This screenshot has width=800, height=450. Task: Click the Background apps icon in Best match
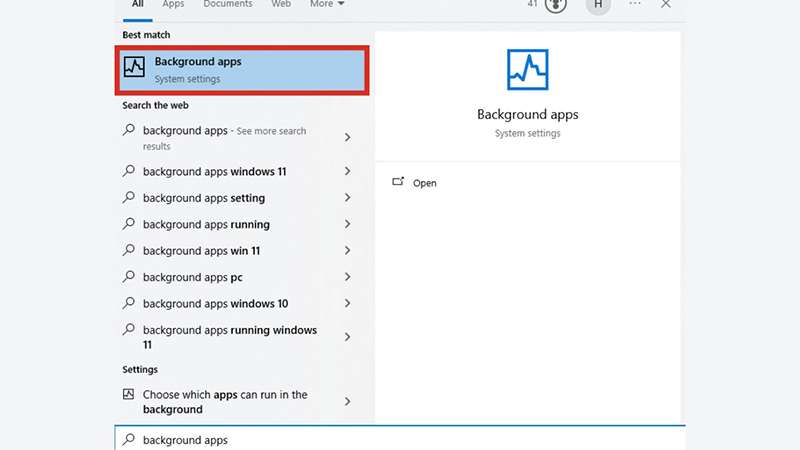134,69
